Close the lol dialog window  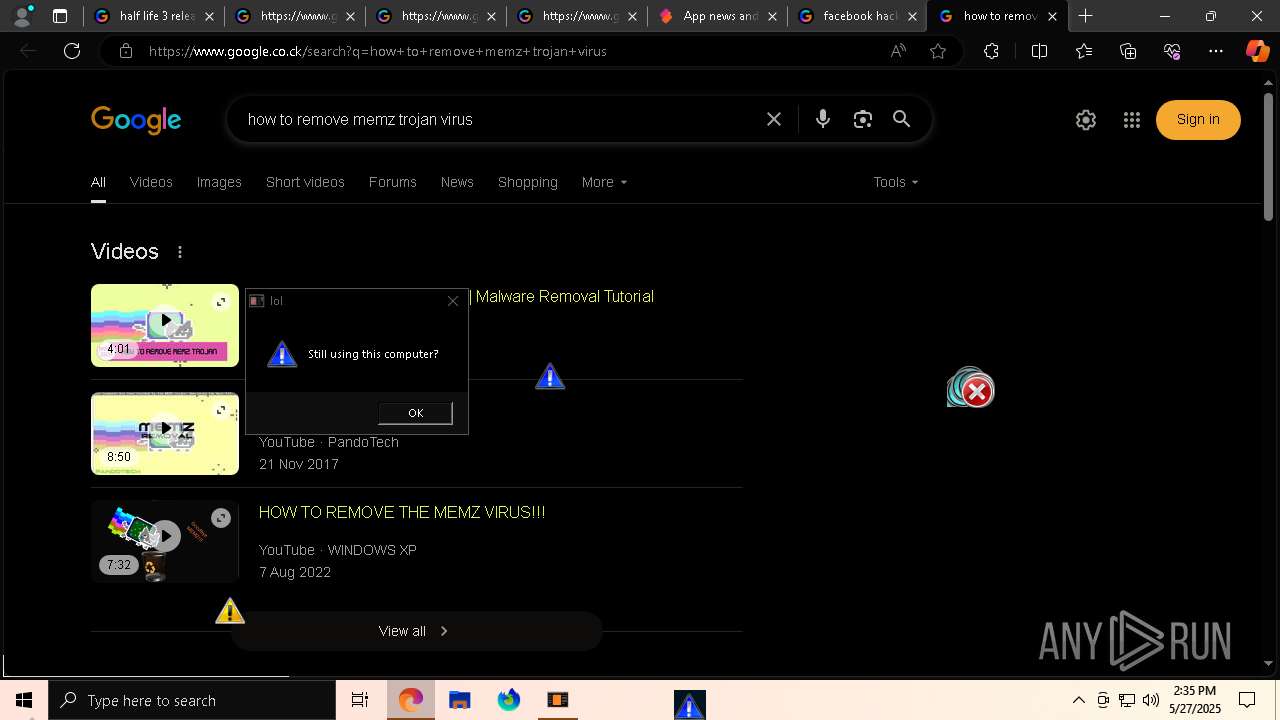tap(453, 300)
